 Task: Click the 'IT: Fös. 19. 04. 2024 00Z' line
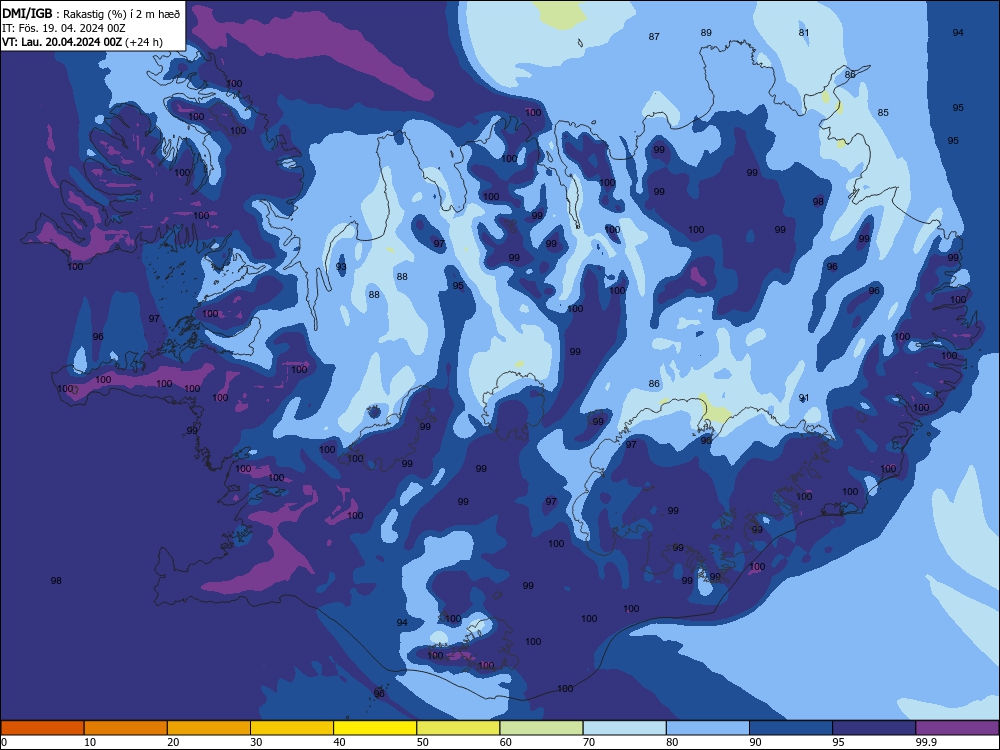pyautogui.click(x=64, y=28)
